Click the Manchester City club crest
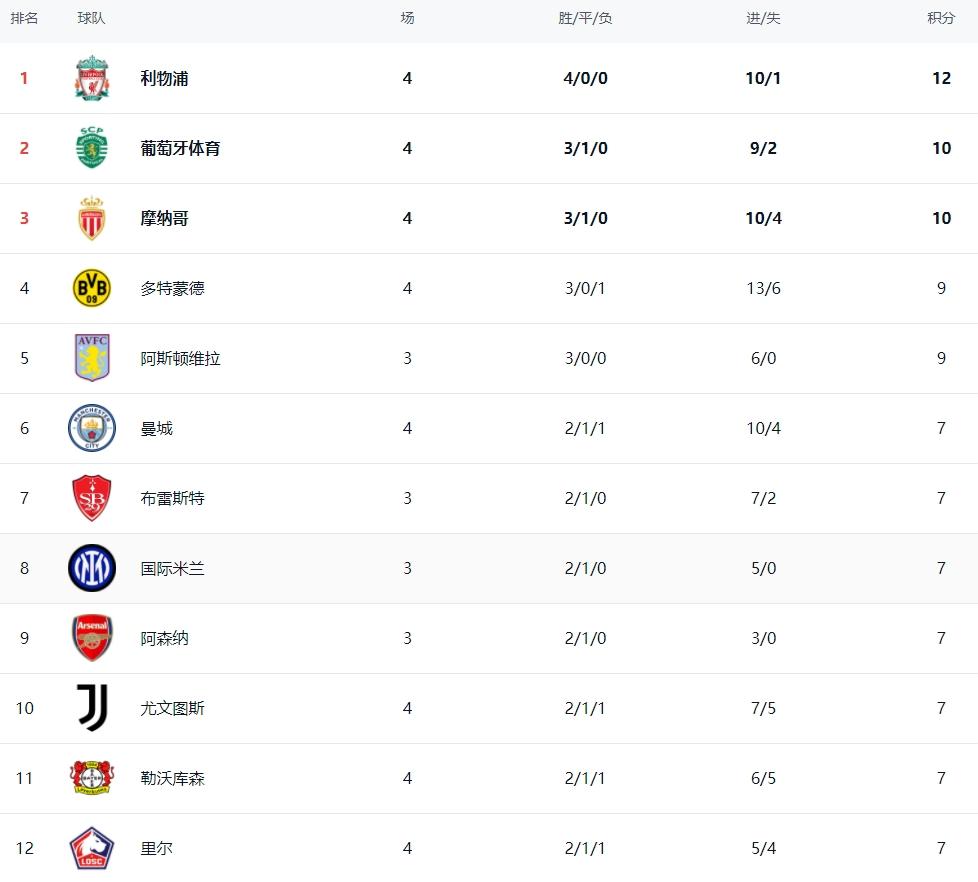The height and width of the screenshot is (882, 978). [92, 428]
